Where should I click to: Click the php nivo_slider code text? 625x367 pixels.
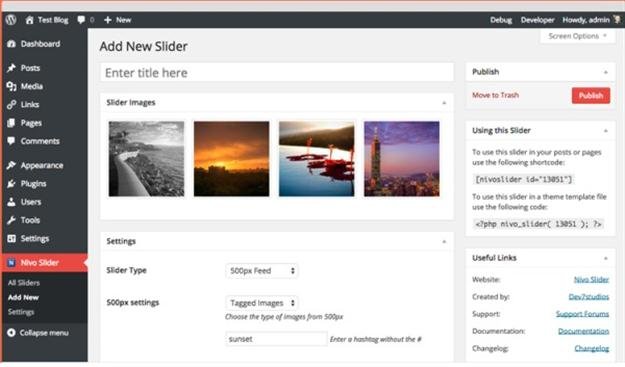coord(539,224)
